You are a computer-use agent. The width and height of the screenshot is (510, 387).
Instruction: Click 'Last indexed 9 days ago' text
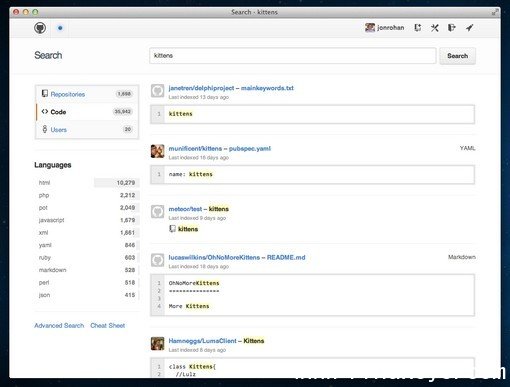(x=197, y=218)
